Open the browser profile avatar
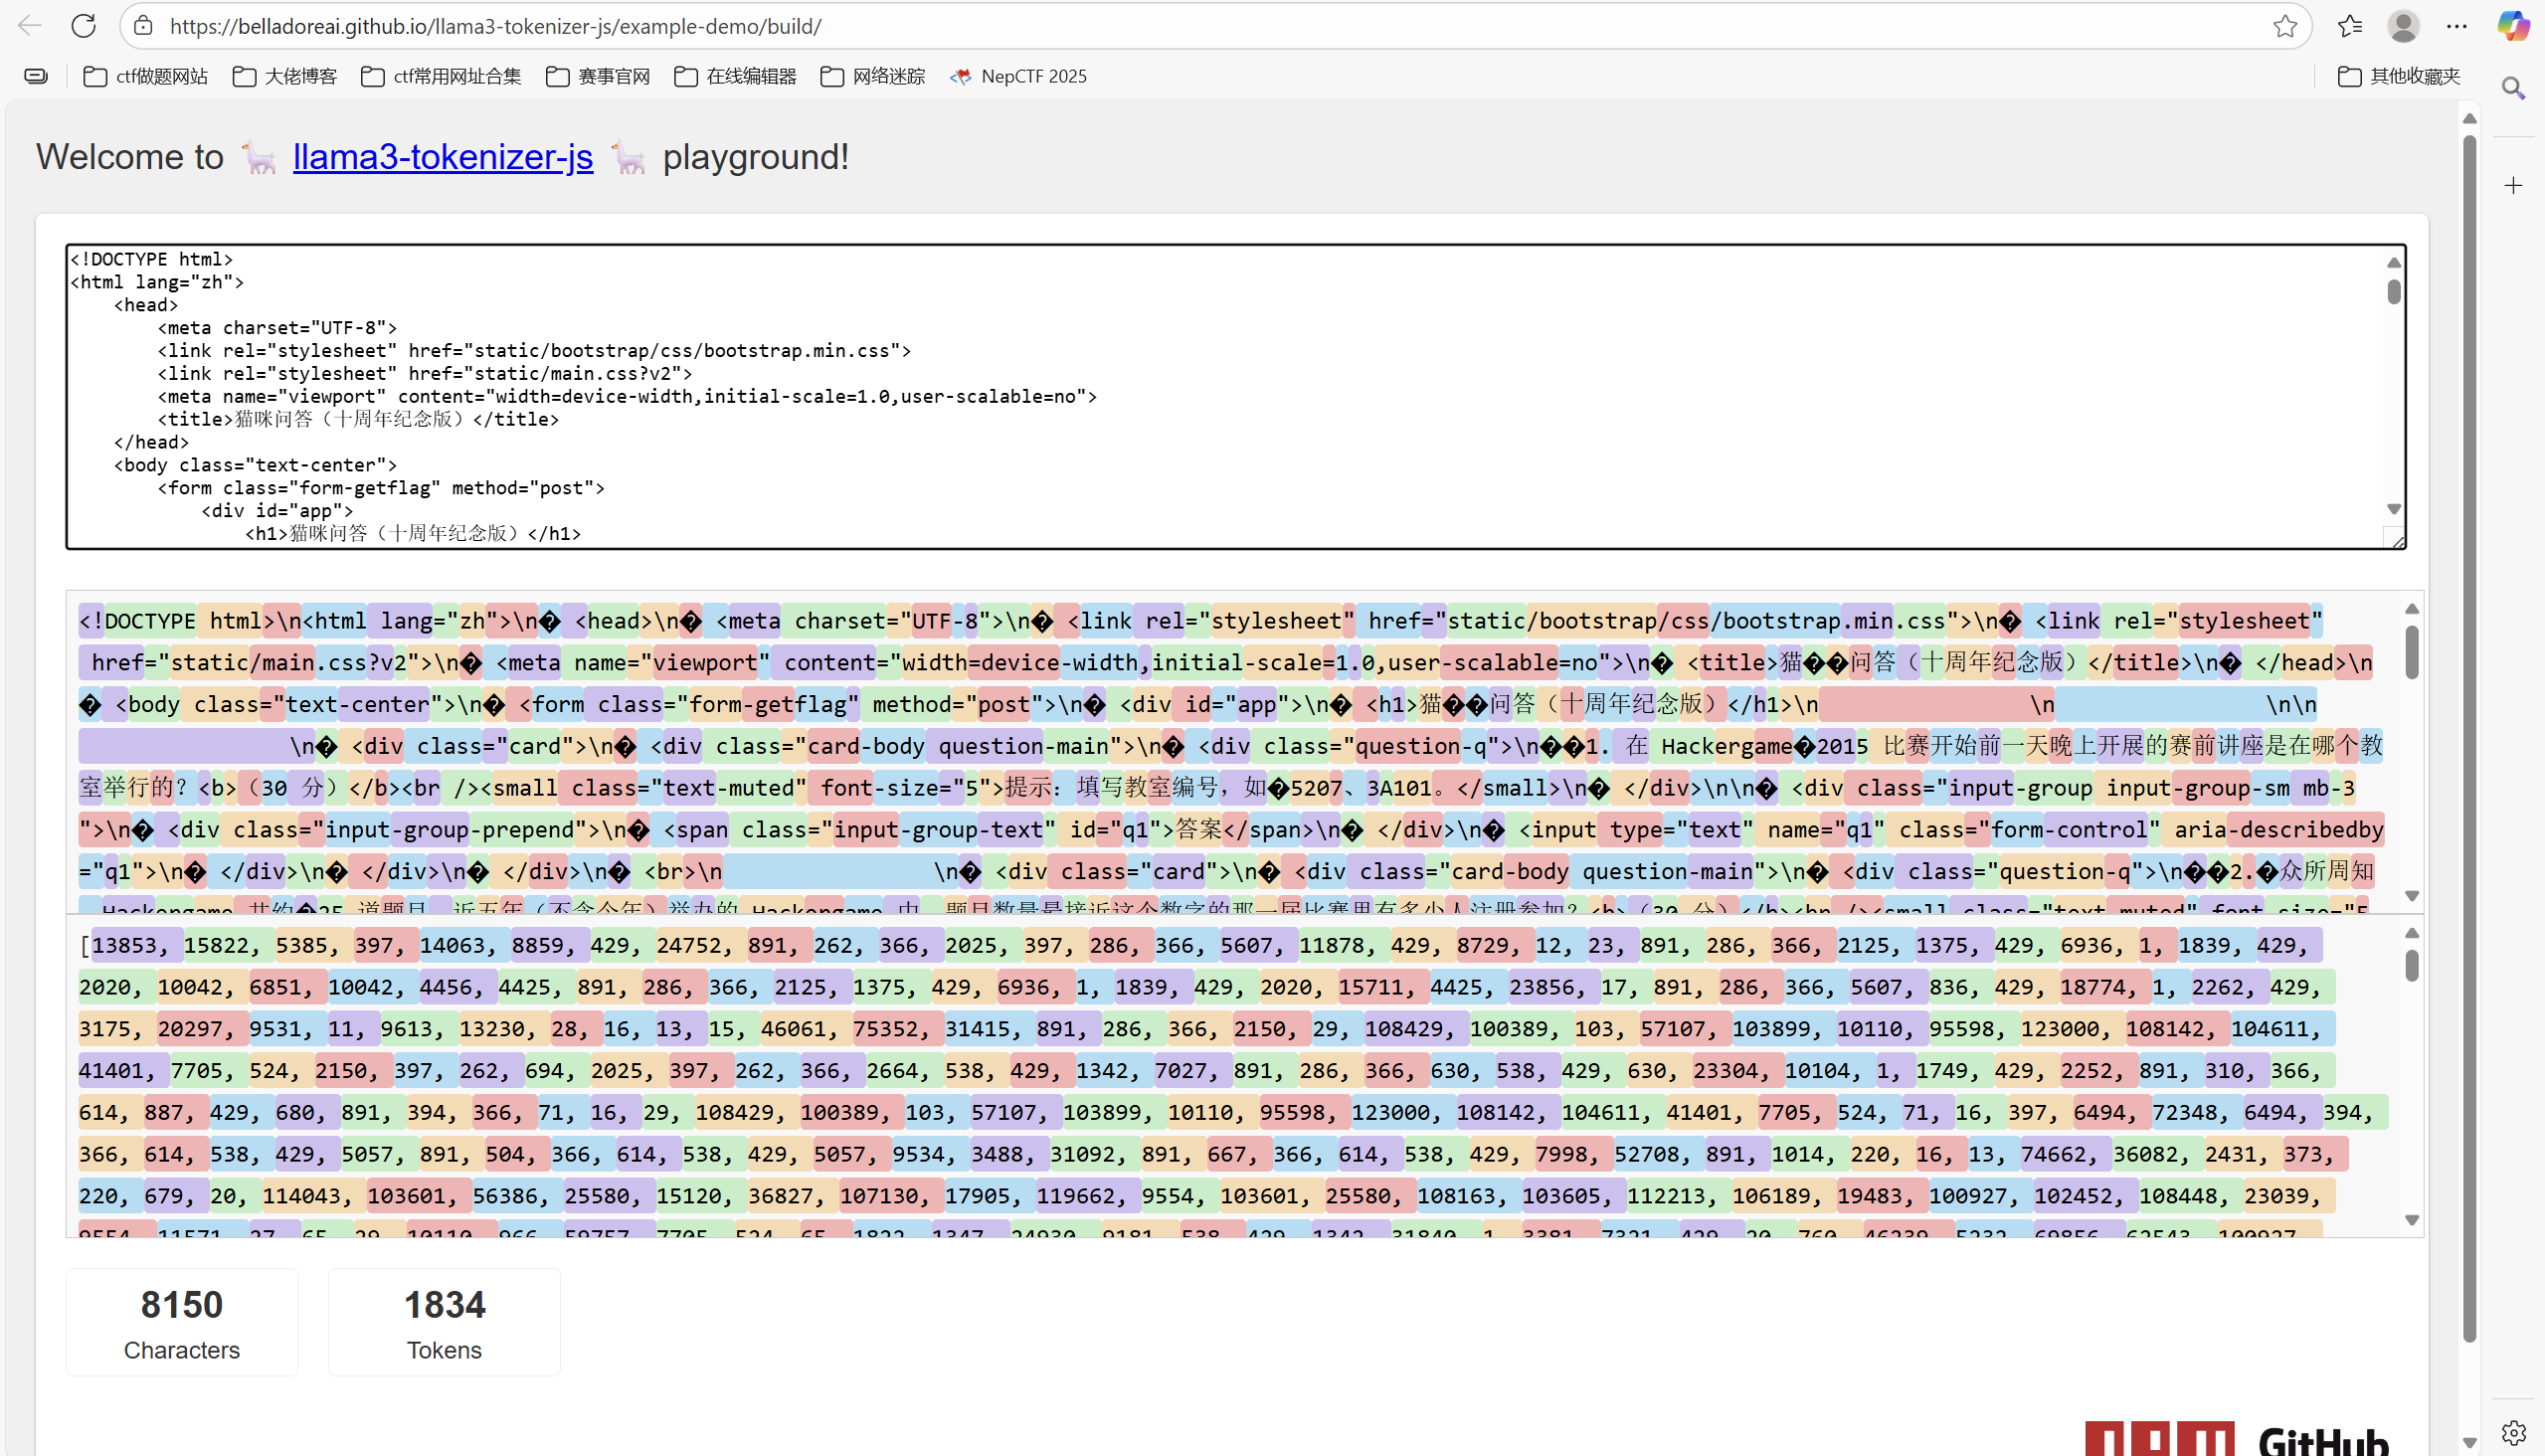The width and height of the screenshot is (2545, 1456). coord(2404,26)
